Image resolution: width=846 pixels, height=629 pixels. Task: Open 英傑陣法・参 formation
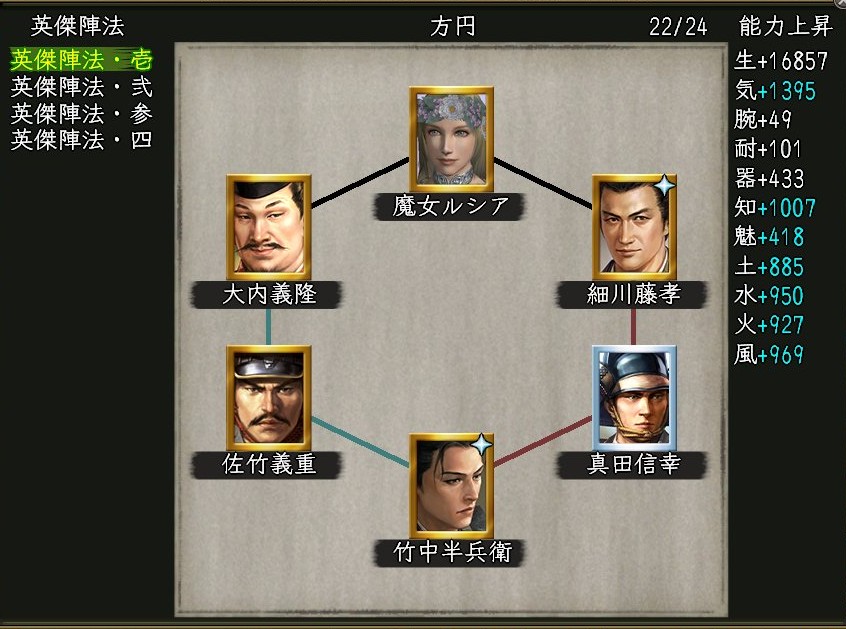81,113
